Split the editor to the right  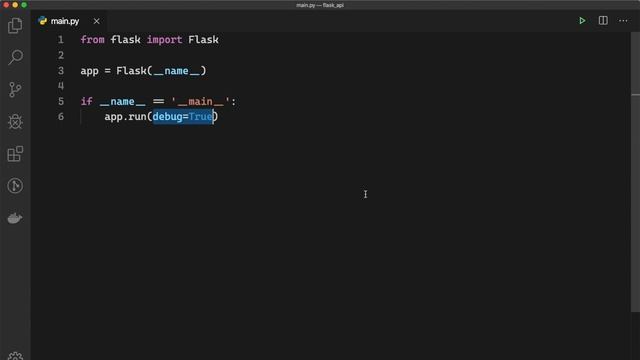(x=603, y=20)
